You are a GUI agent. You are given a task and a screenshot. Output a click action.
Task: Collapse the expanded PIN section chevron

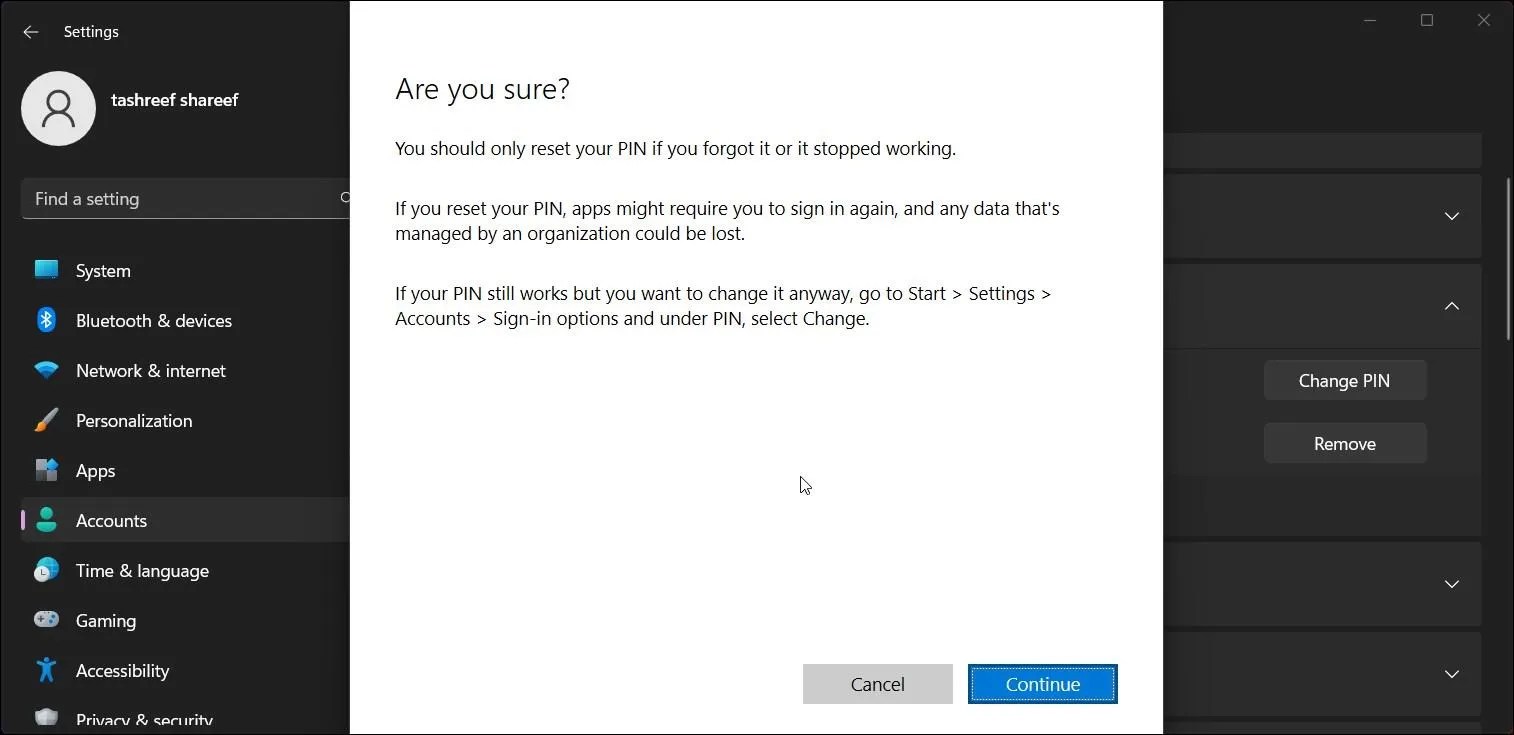coord(1451,307)
